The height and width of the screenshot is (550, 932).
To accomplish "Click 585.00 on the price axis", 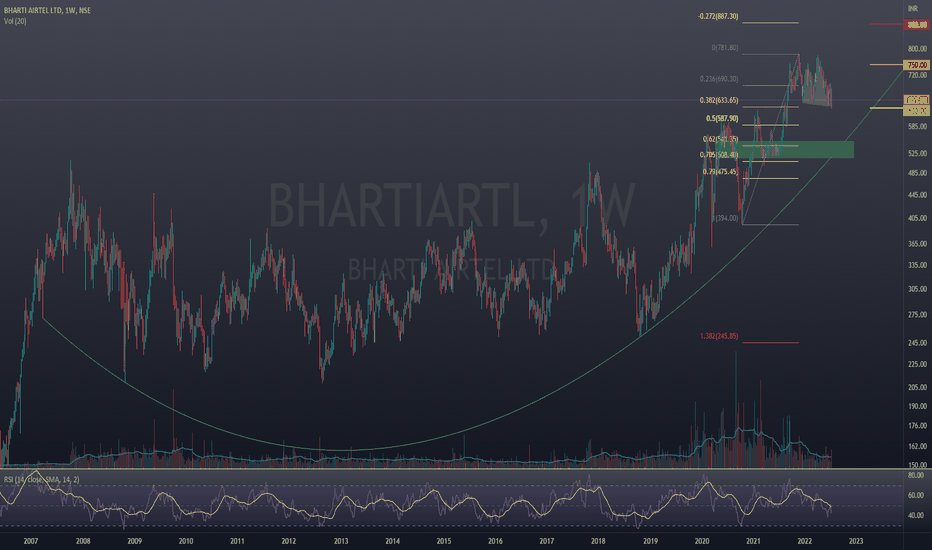I will point(917,127).
